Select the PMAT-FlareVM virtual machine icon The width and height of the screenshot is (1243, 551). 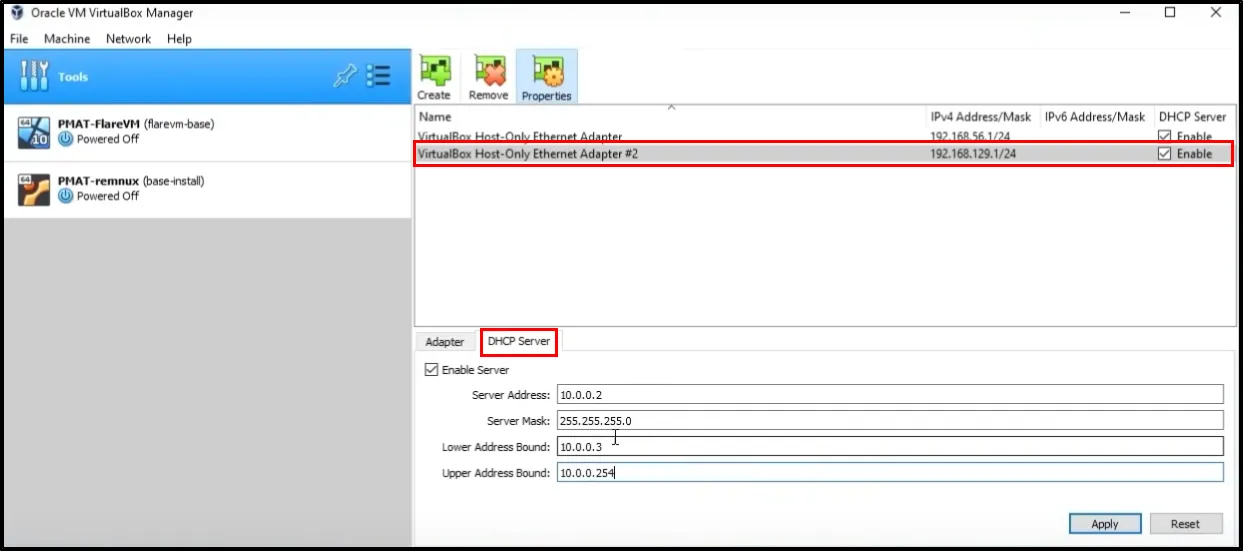pyautogui.click(x=34, y=132)
